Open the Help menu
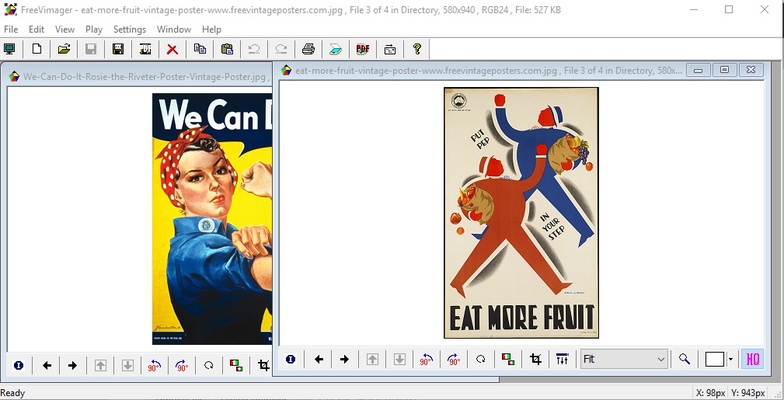 [x=212, y=30]
